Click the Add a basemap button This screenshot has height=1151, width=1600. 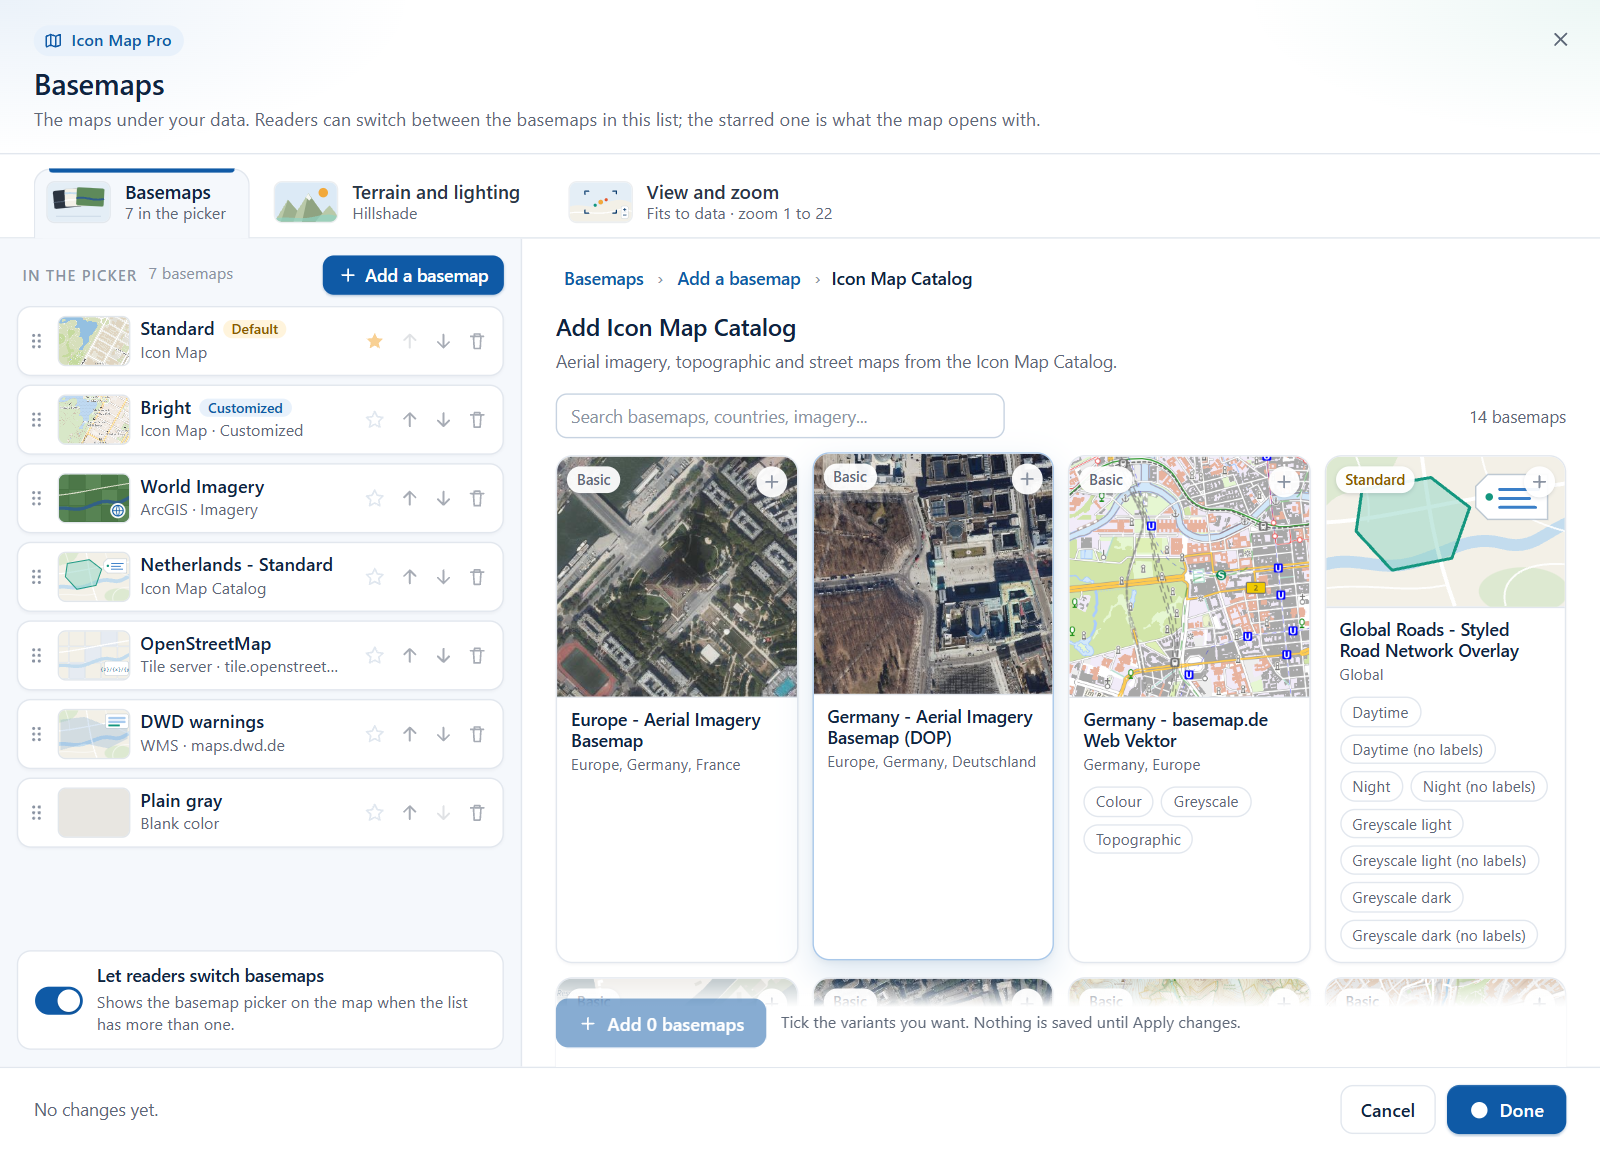click(x=413, y=275)
